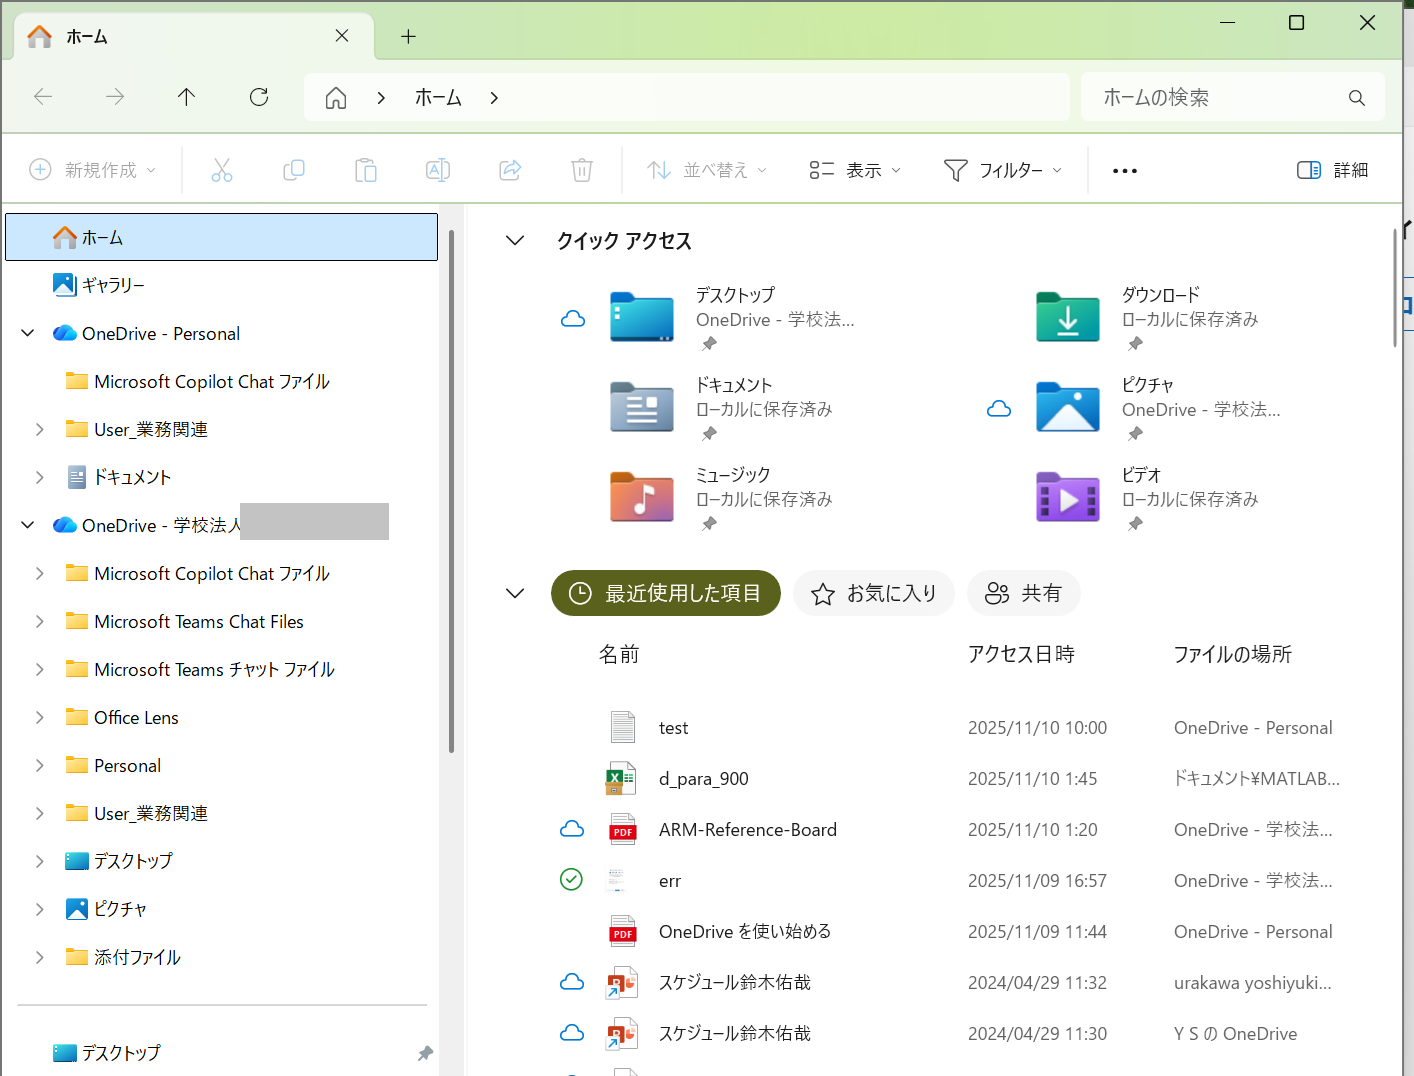Go up one level with up arrow
Image resolution: width=1414 pixels, height=1076 pixels.
click(186, 97)
